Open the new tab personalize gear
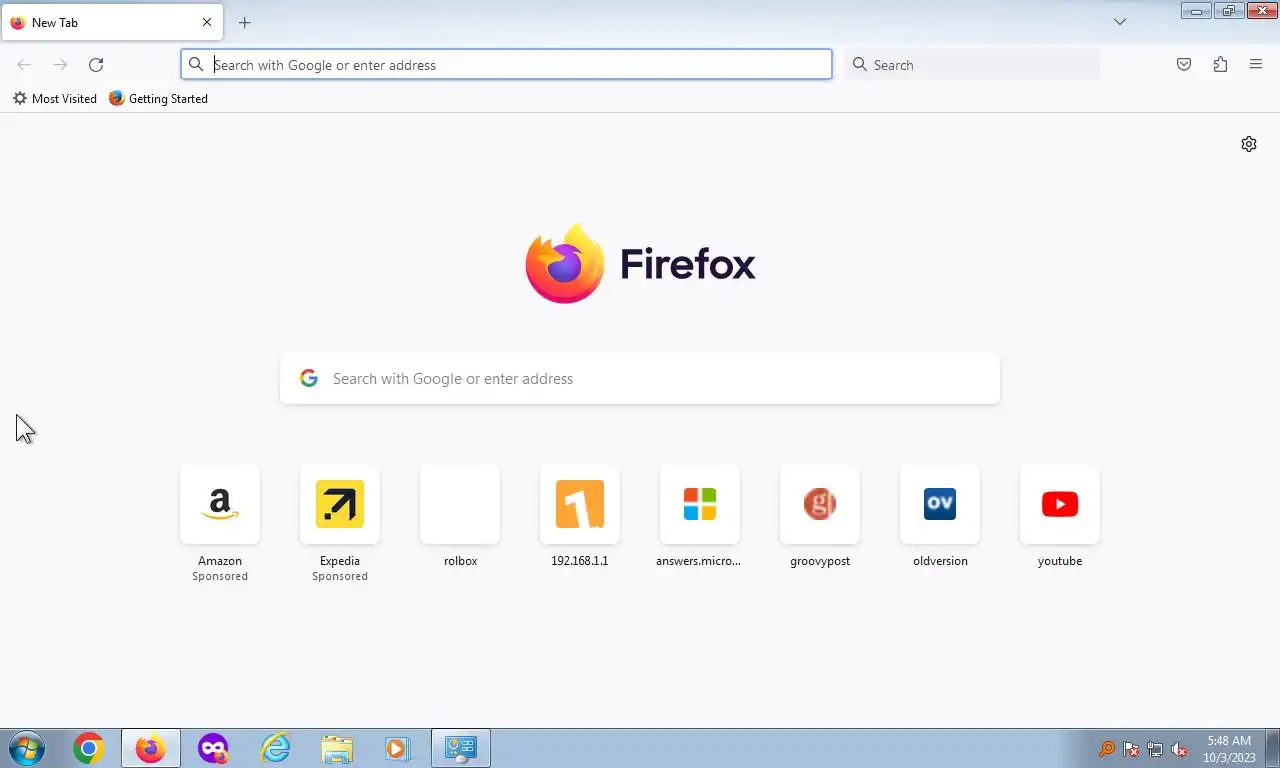The height and width of the screenshot is (768, 1280). point(1249,144)
